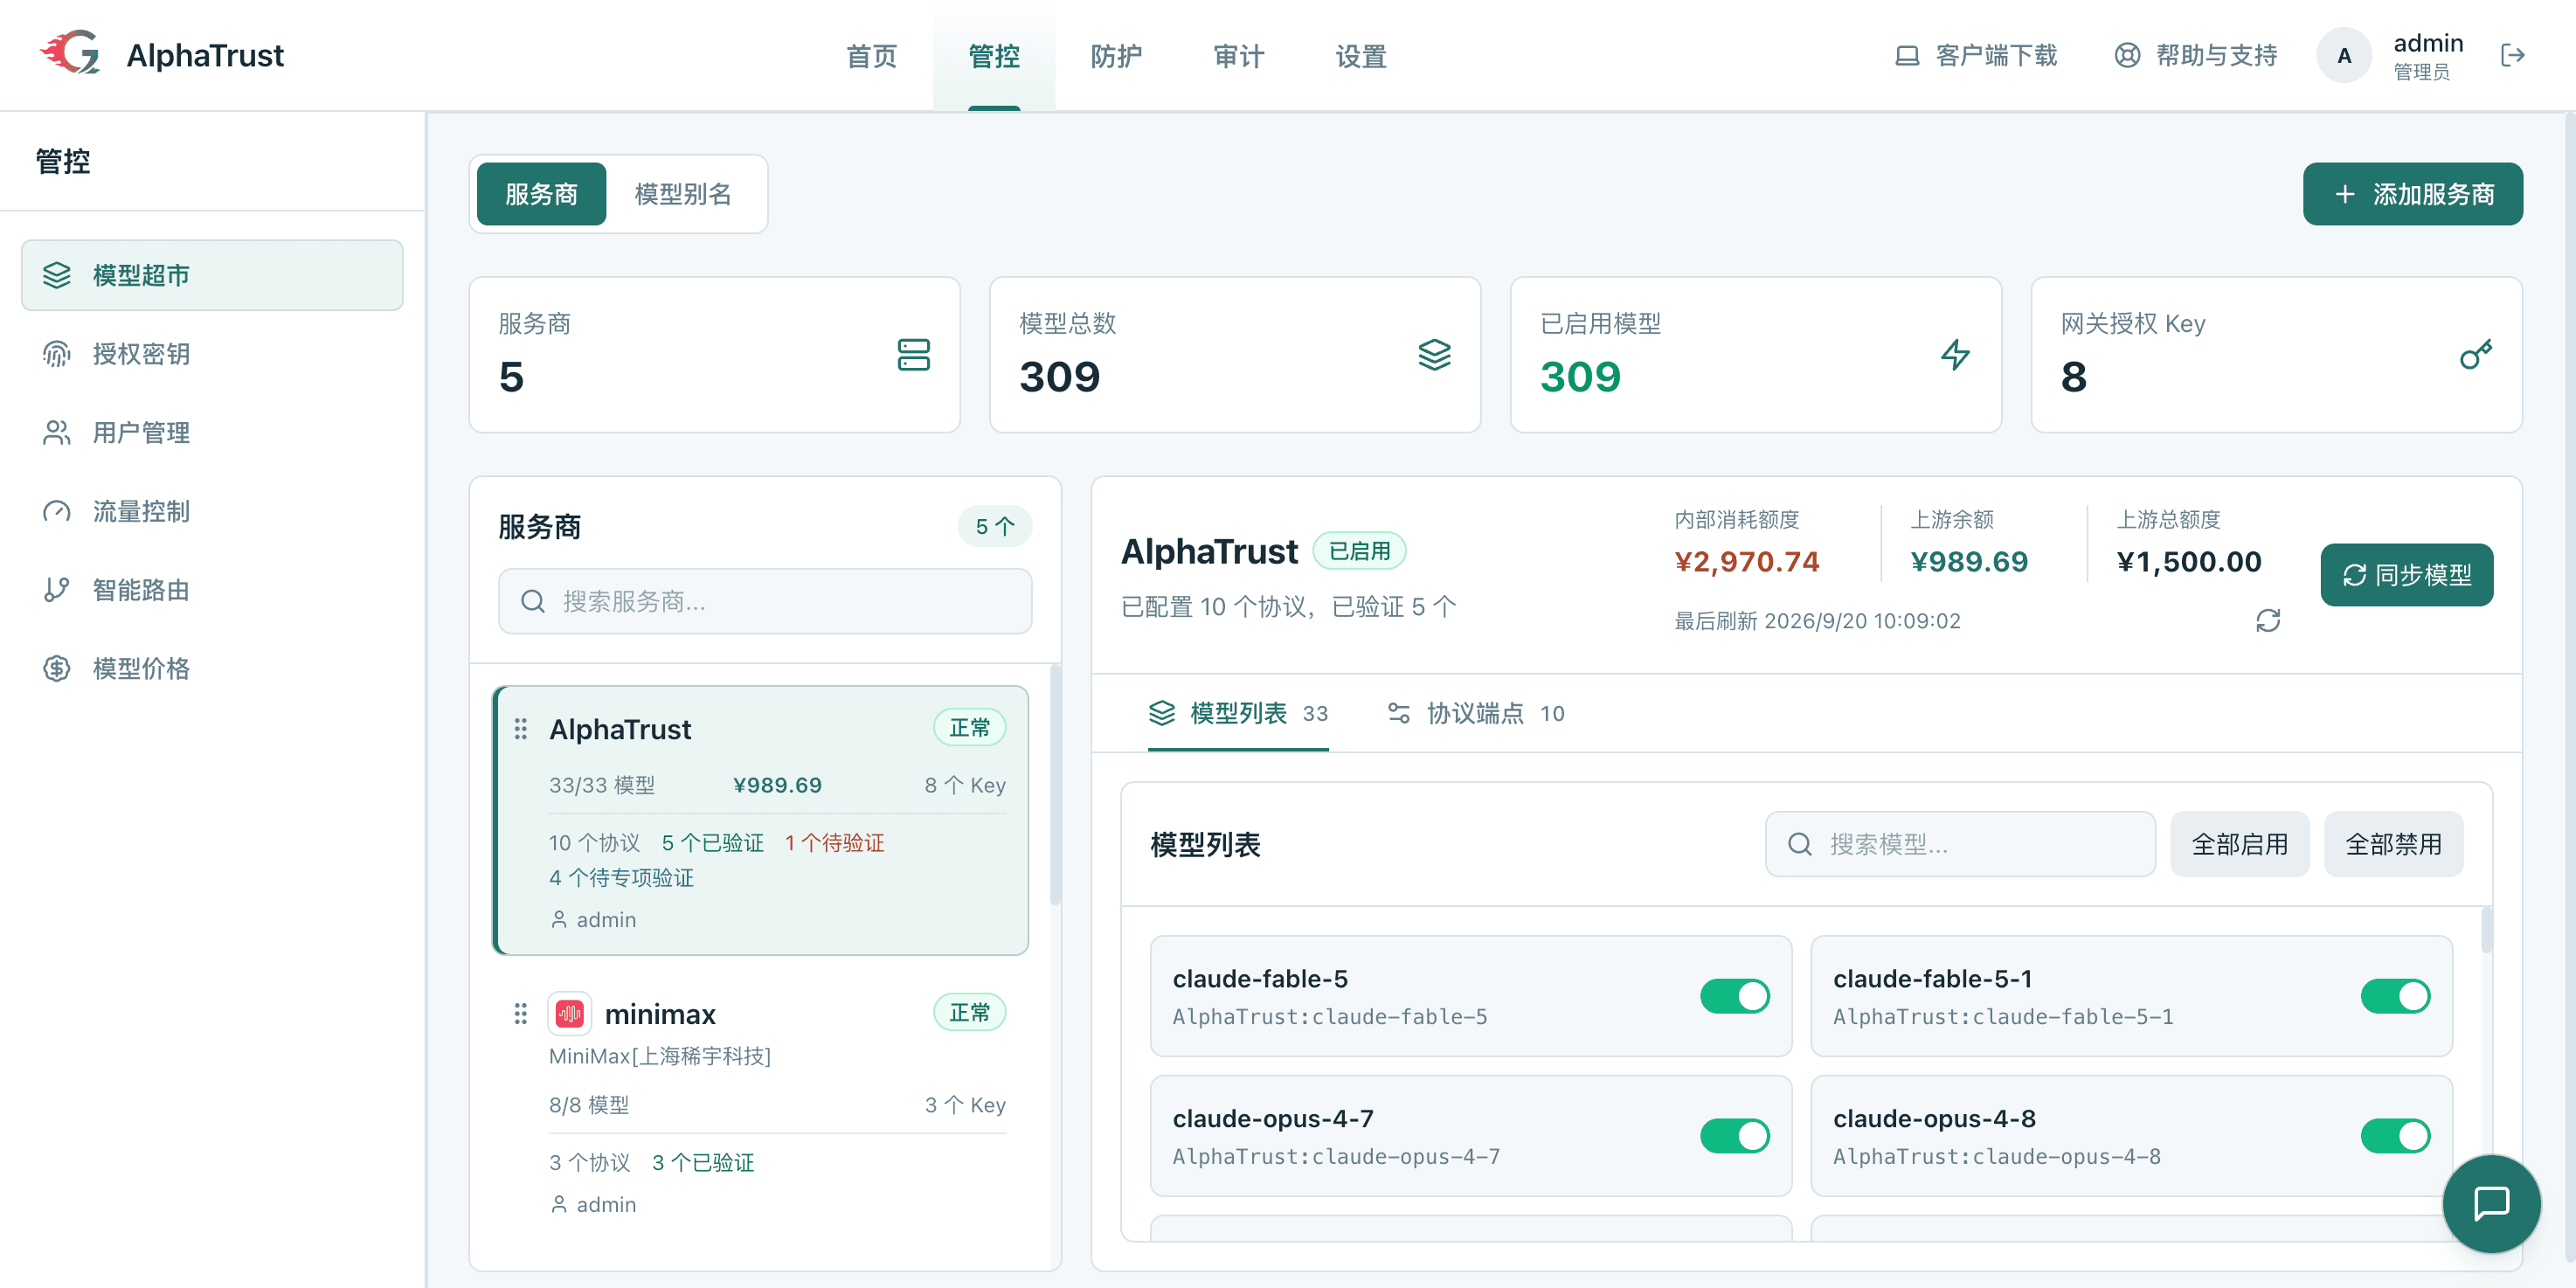
Task: Click the key icon in 网关授权 Key card
Action: (x=2475, y=355)
